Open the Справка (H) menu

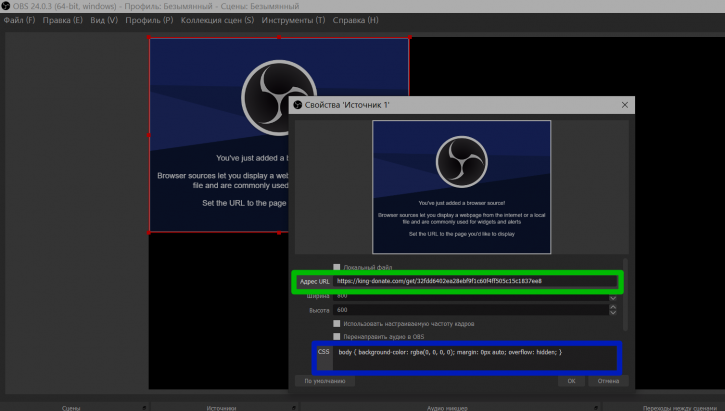tap(355, 20)
